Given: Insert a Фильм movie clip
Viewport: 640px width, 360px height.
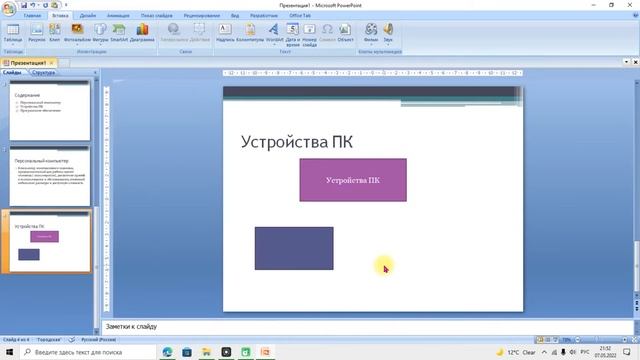Looking at the screenshot, I should tap(371, 34).
